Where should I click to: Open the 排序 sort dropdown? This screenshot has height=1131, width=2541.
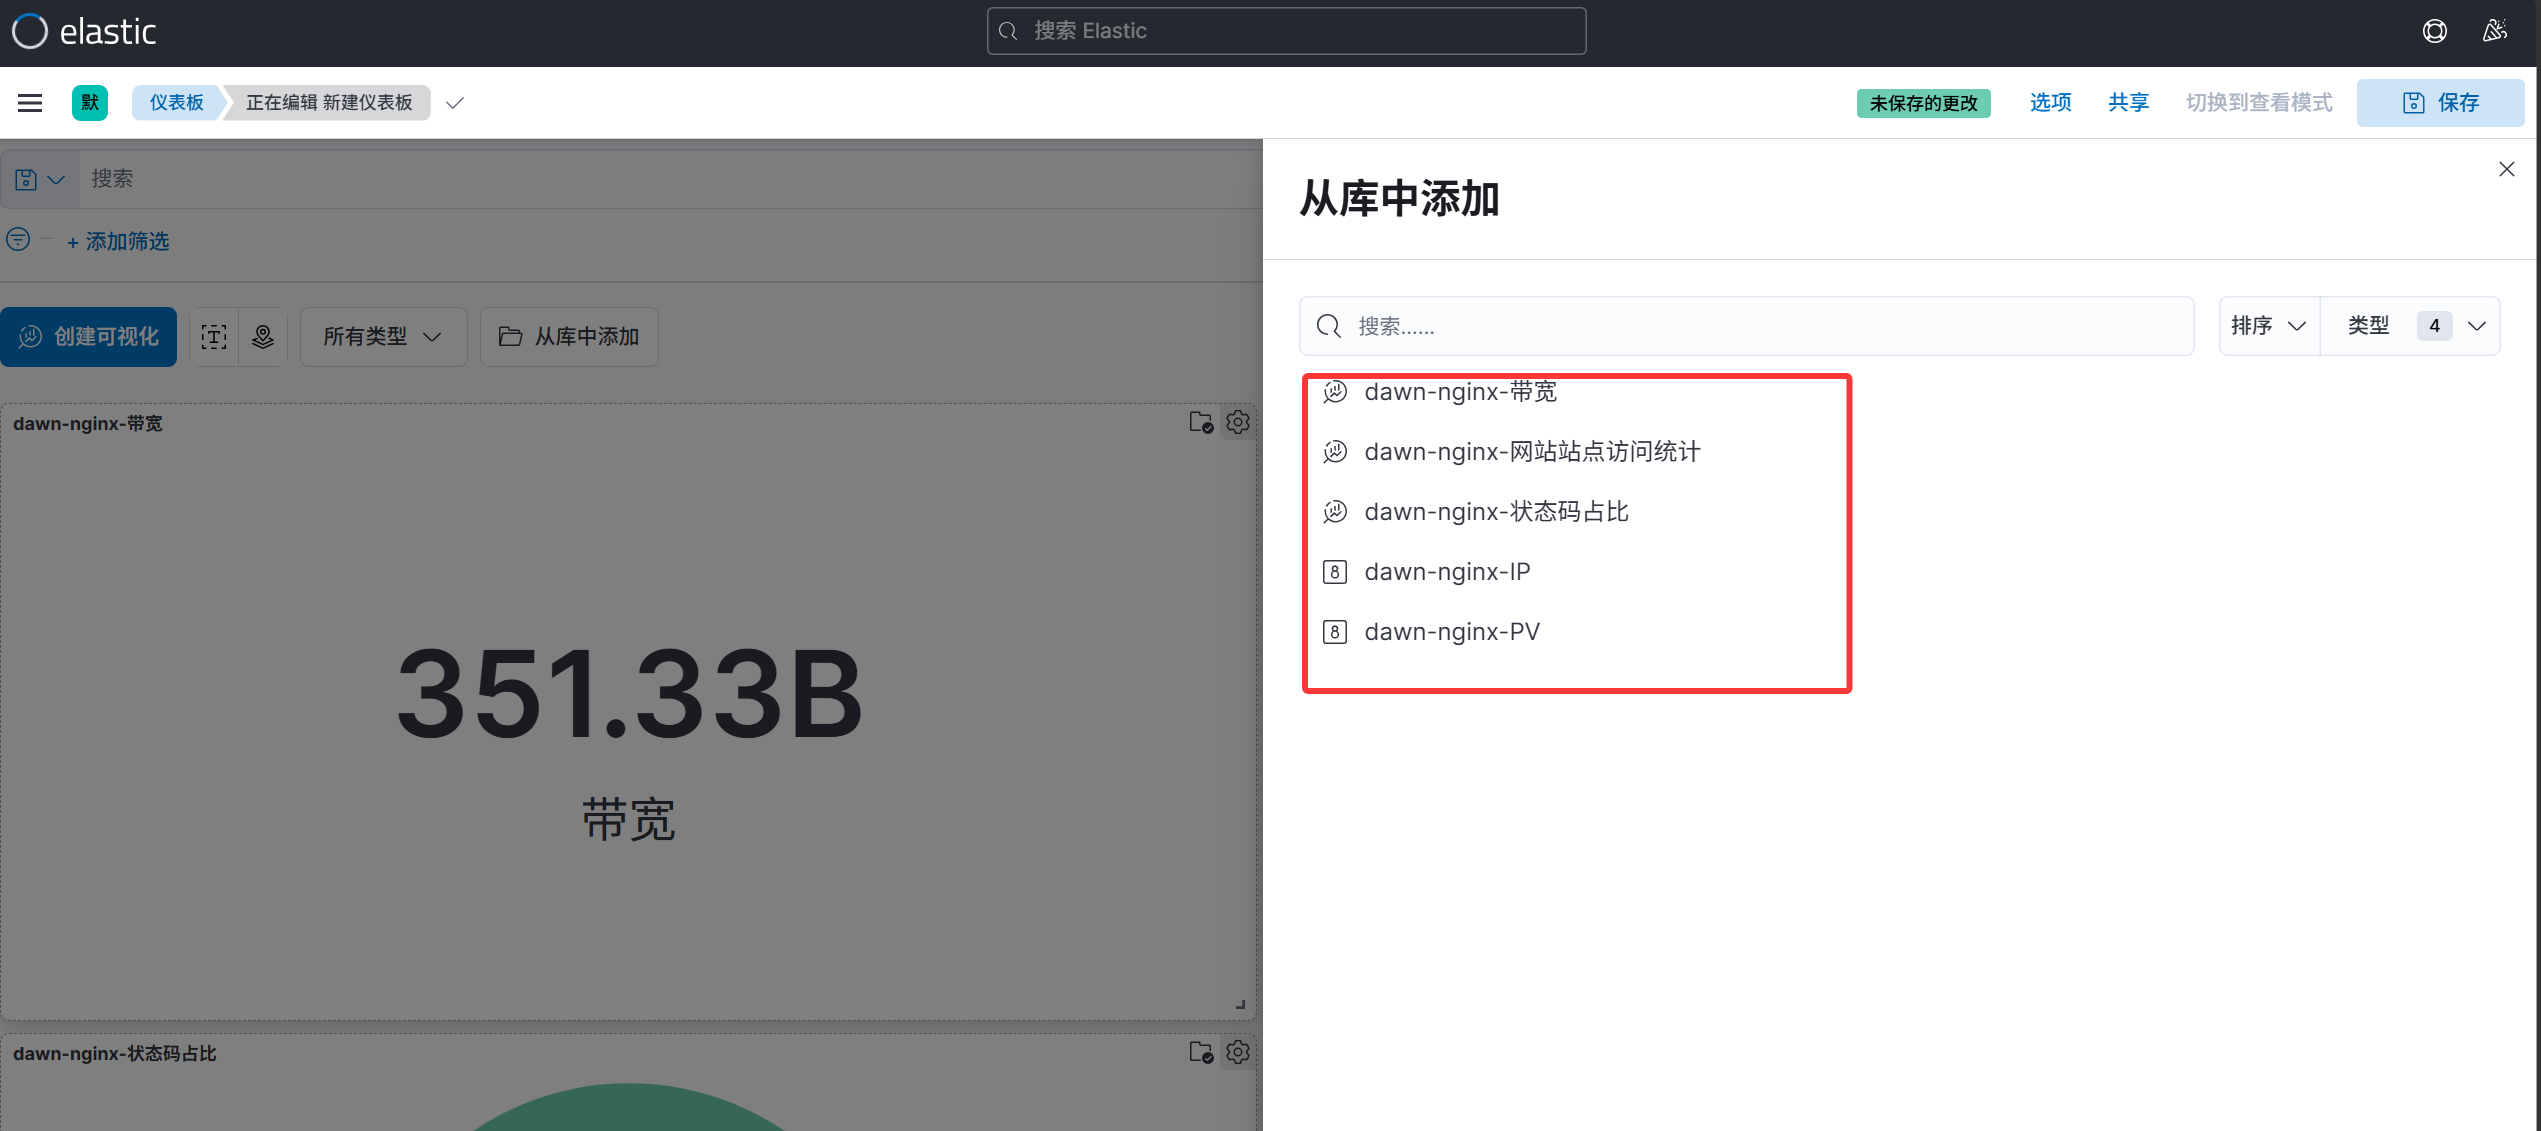point(2268,326)
